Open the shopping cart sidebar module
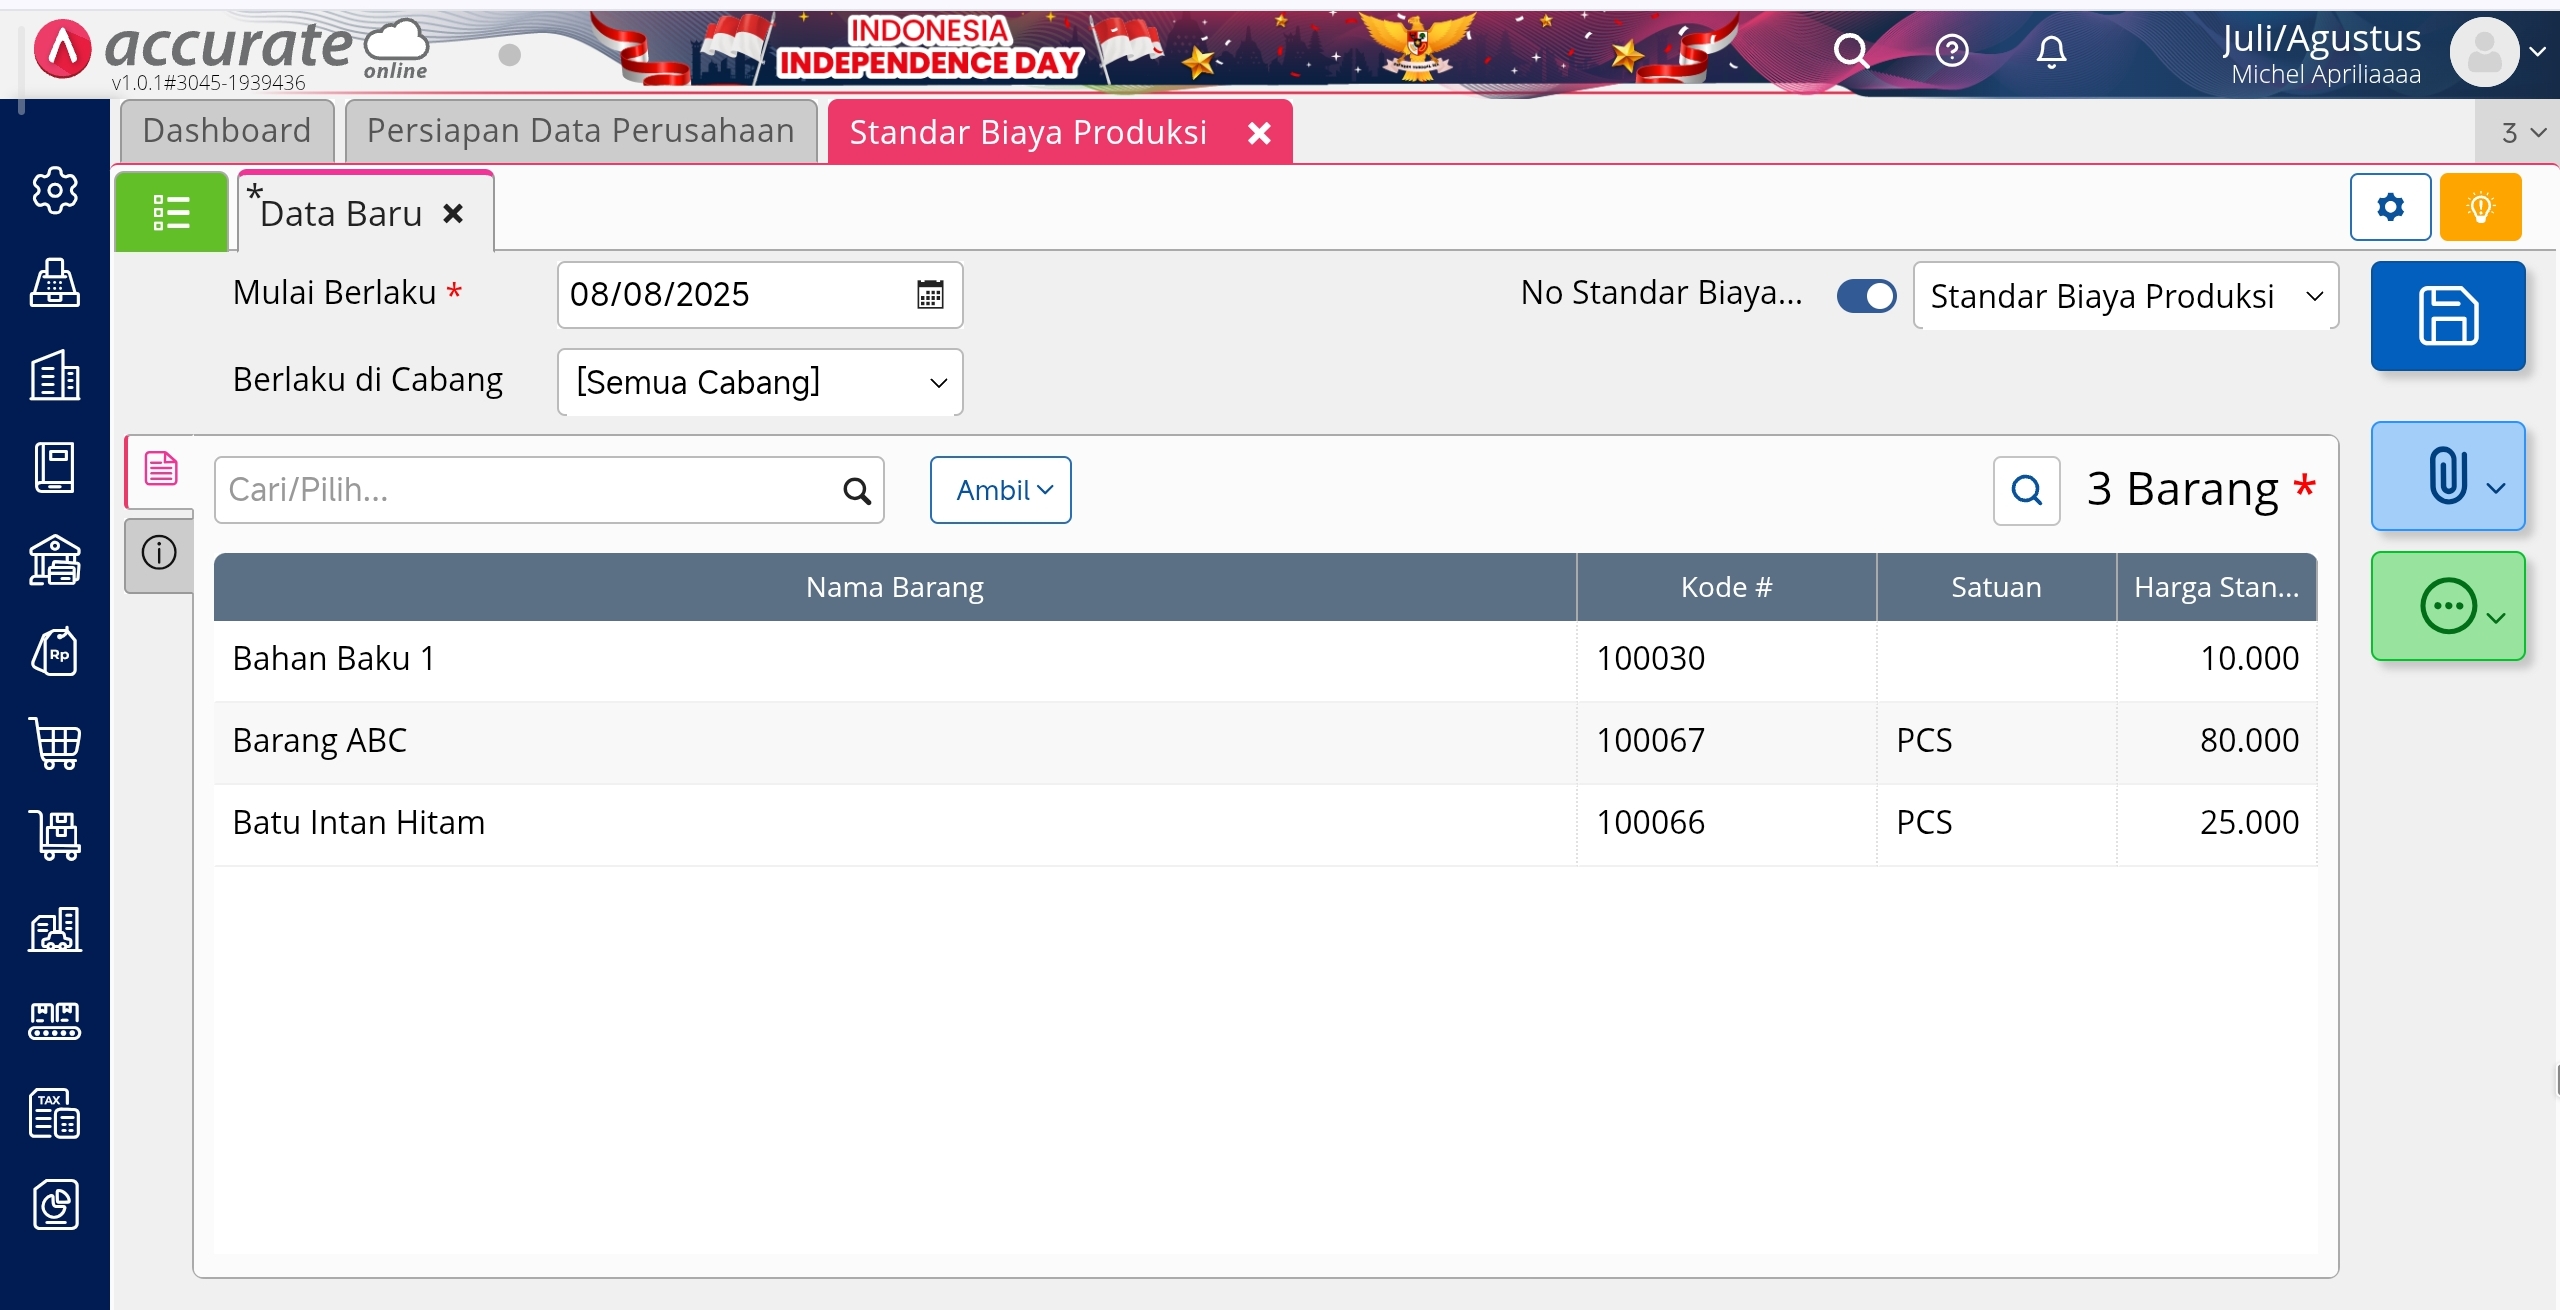The image size is (2560, 1310). 55,744
